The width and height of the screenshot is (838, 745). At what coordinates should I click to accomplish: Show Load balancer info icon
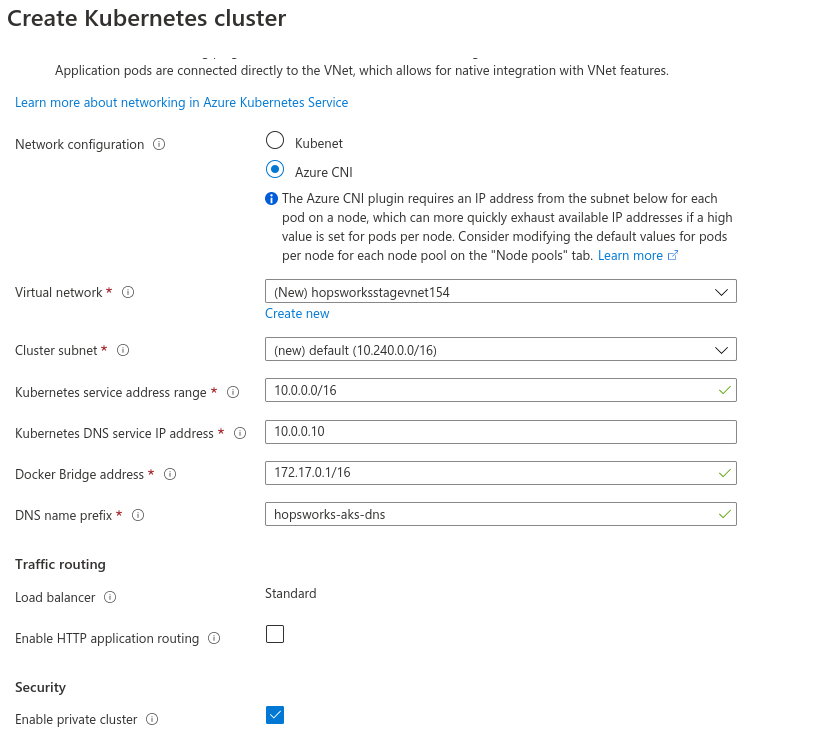pos(110,597)
